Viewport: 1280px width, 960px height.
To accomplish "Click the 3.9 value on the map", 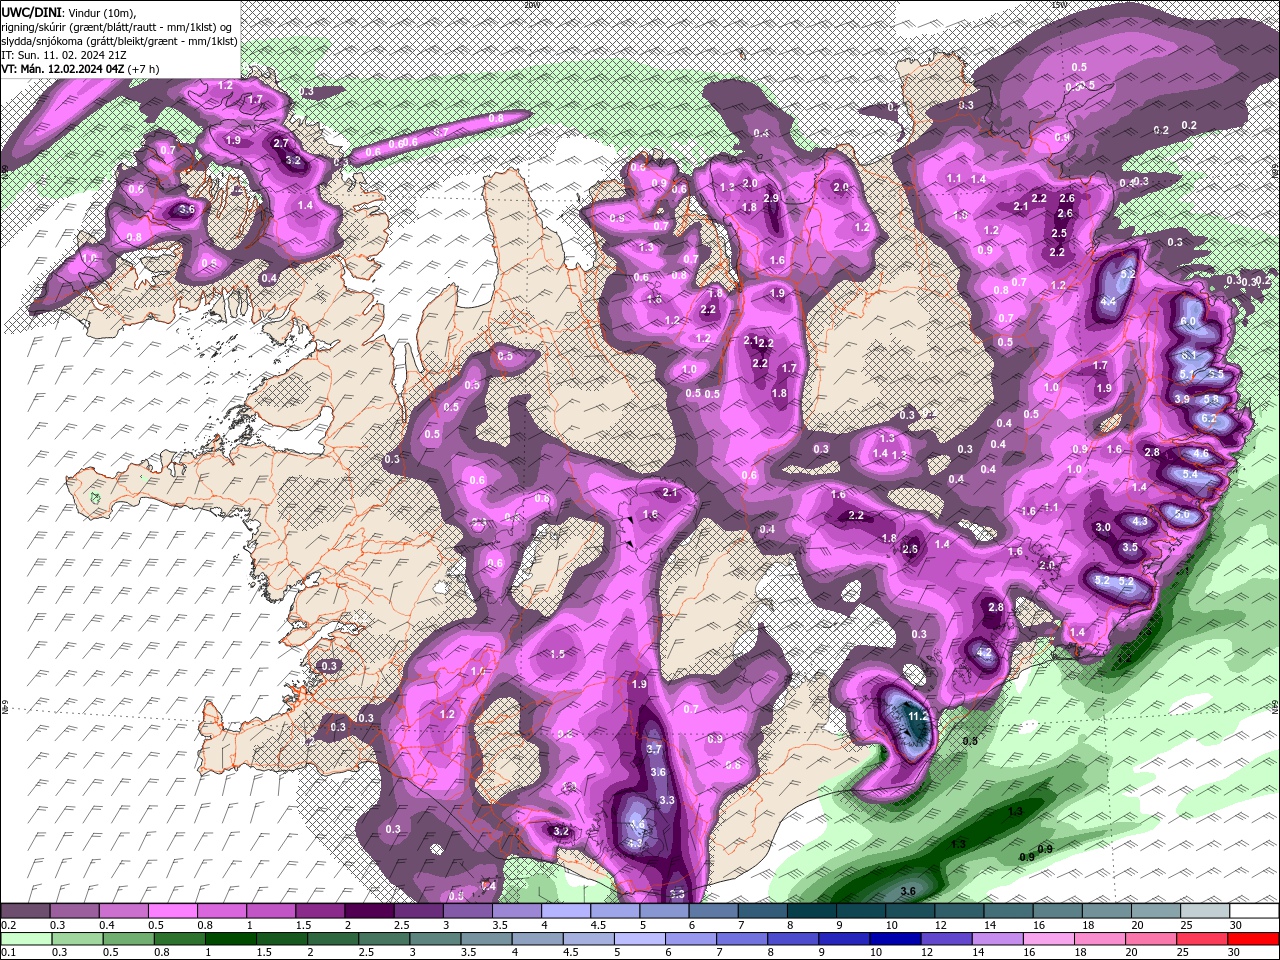I will tap(1182, 399).
